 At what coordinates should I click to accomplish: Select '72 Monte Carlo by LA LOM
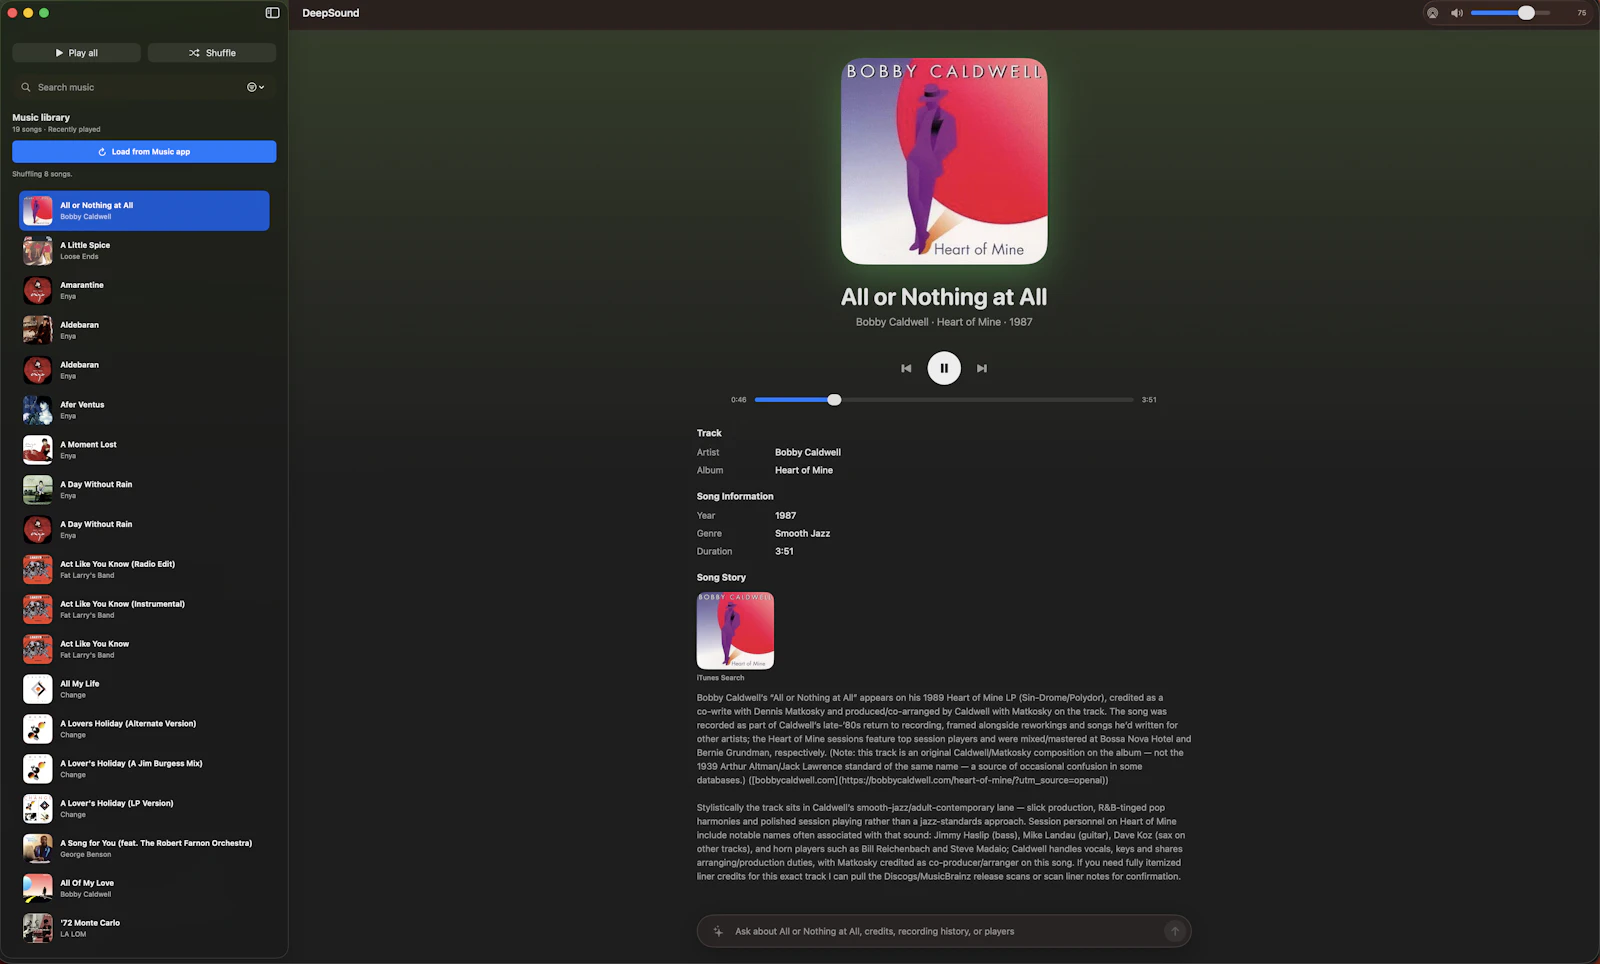click(x=144, y=928)
